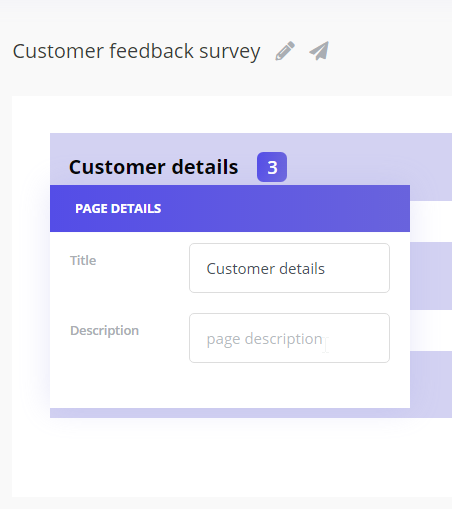Focus the Description input field
Screen dimensions: 452x509
(289, 338)
